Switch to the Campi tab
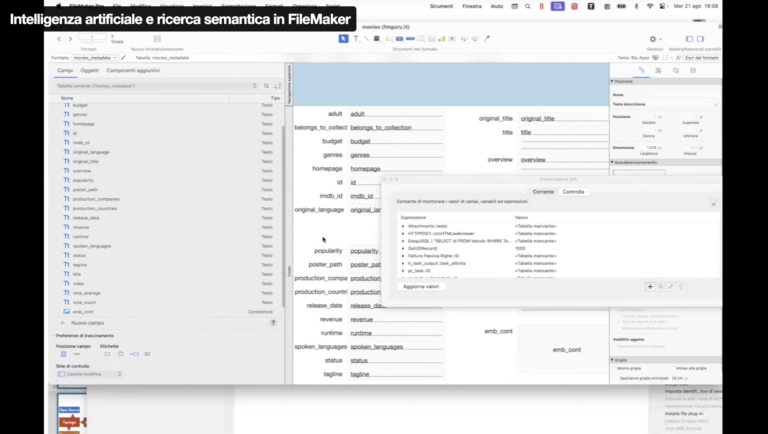This screenshot has width=768, height=434. pos(65,71)
